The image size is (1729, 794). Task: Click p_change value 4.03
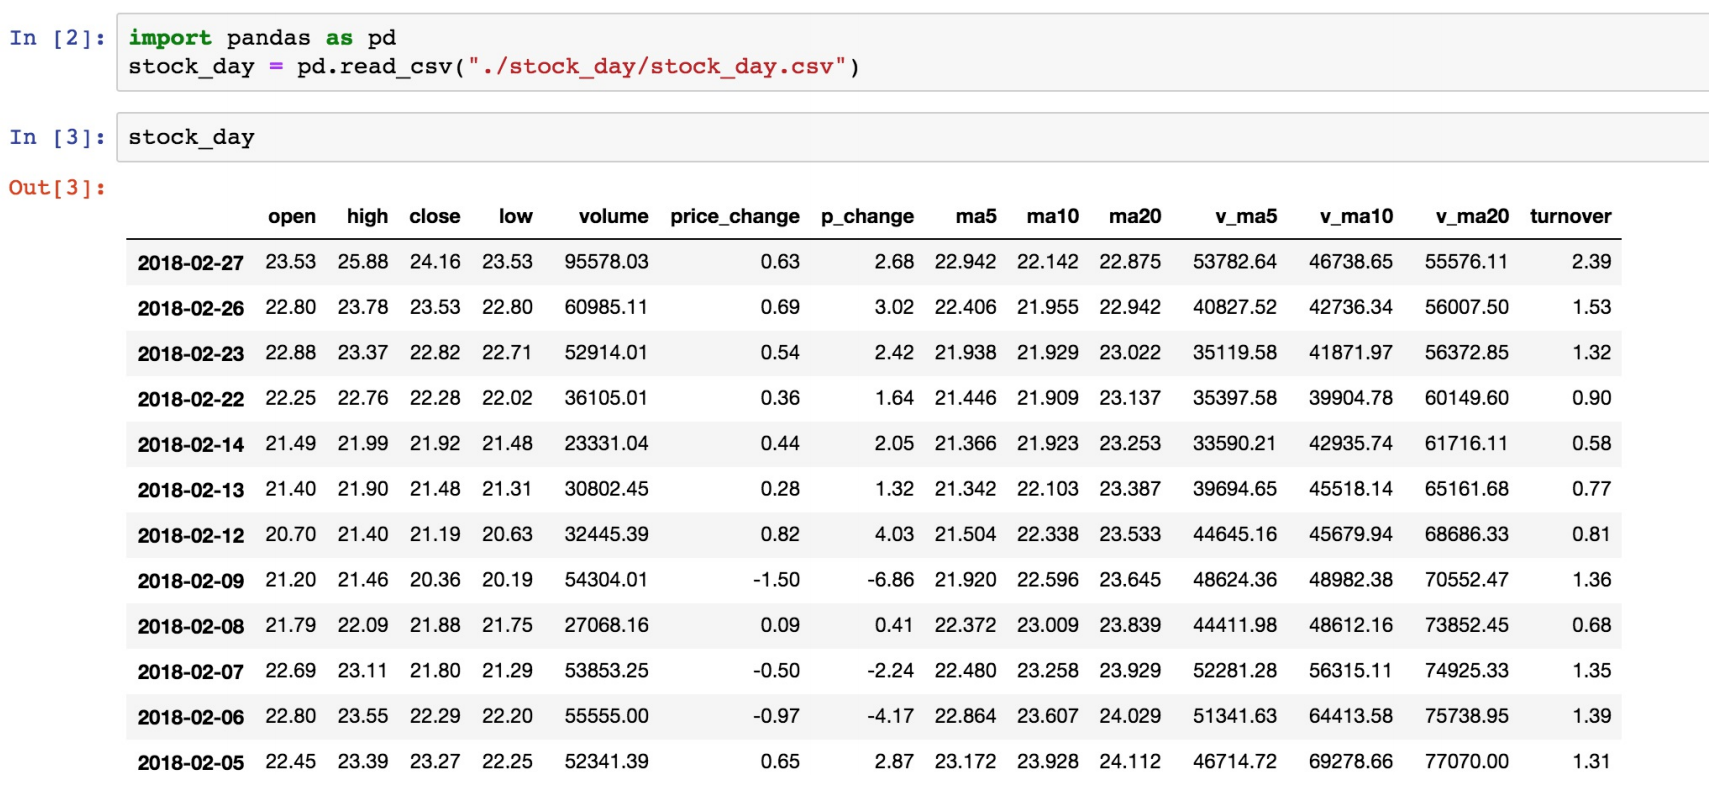point(894,535)
